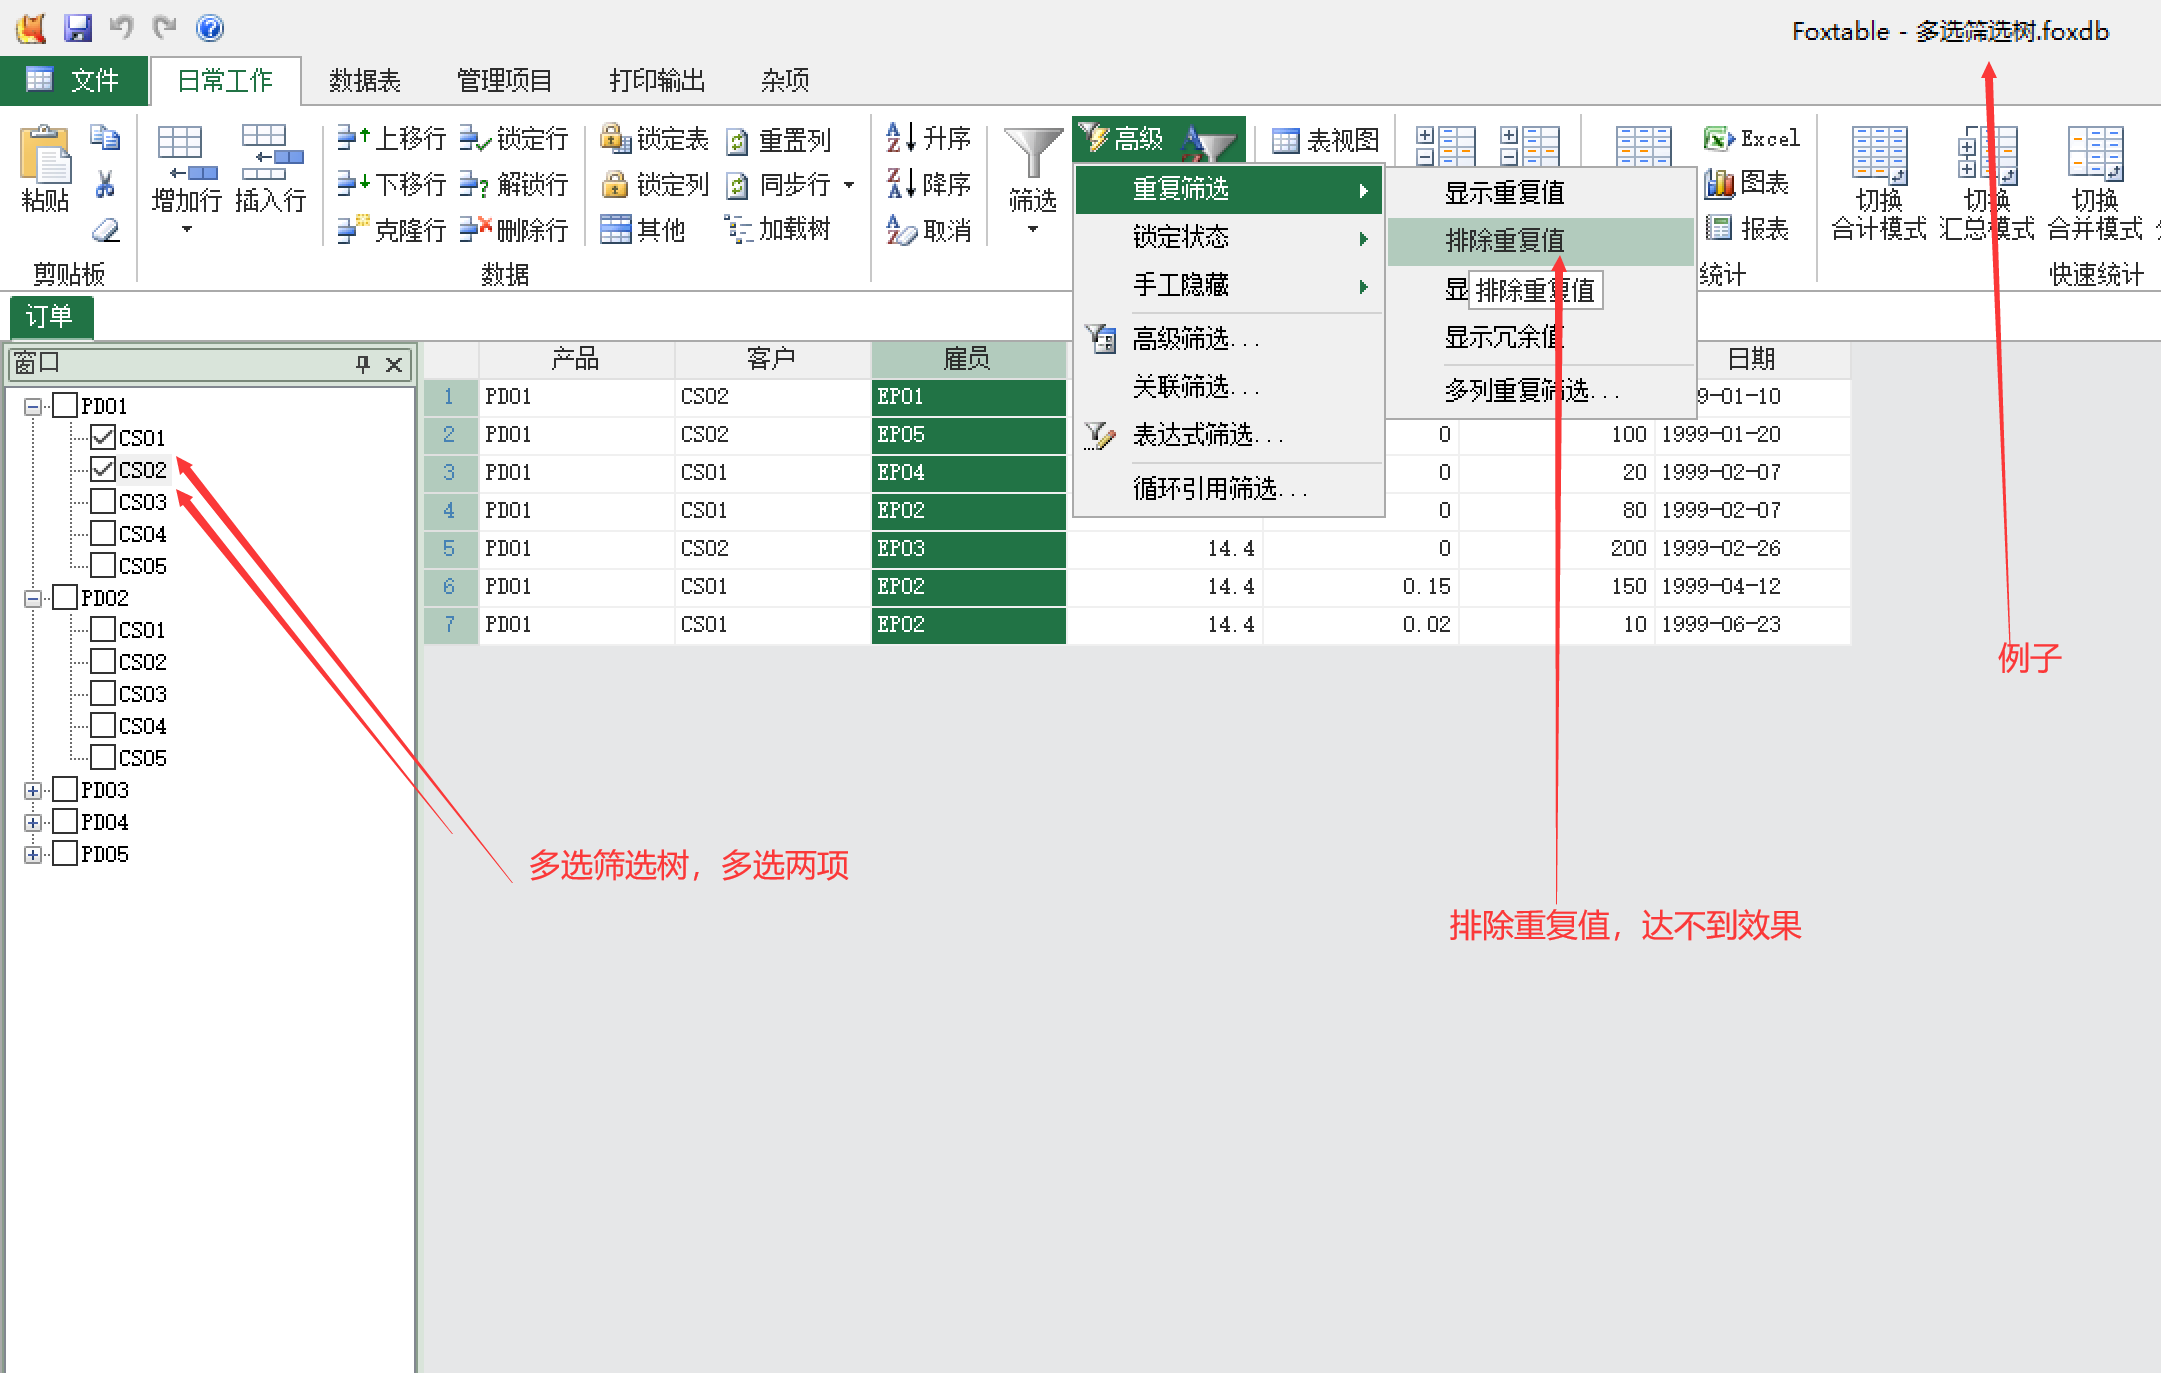
Task: Check the CS03 box under PD01
Action: pos(103,501)
